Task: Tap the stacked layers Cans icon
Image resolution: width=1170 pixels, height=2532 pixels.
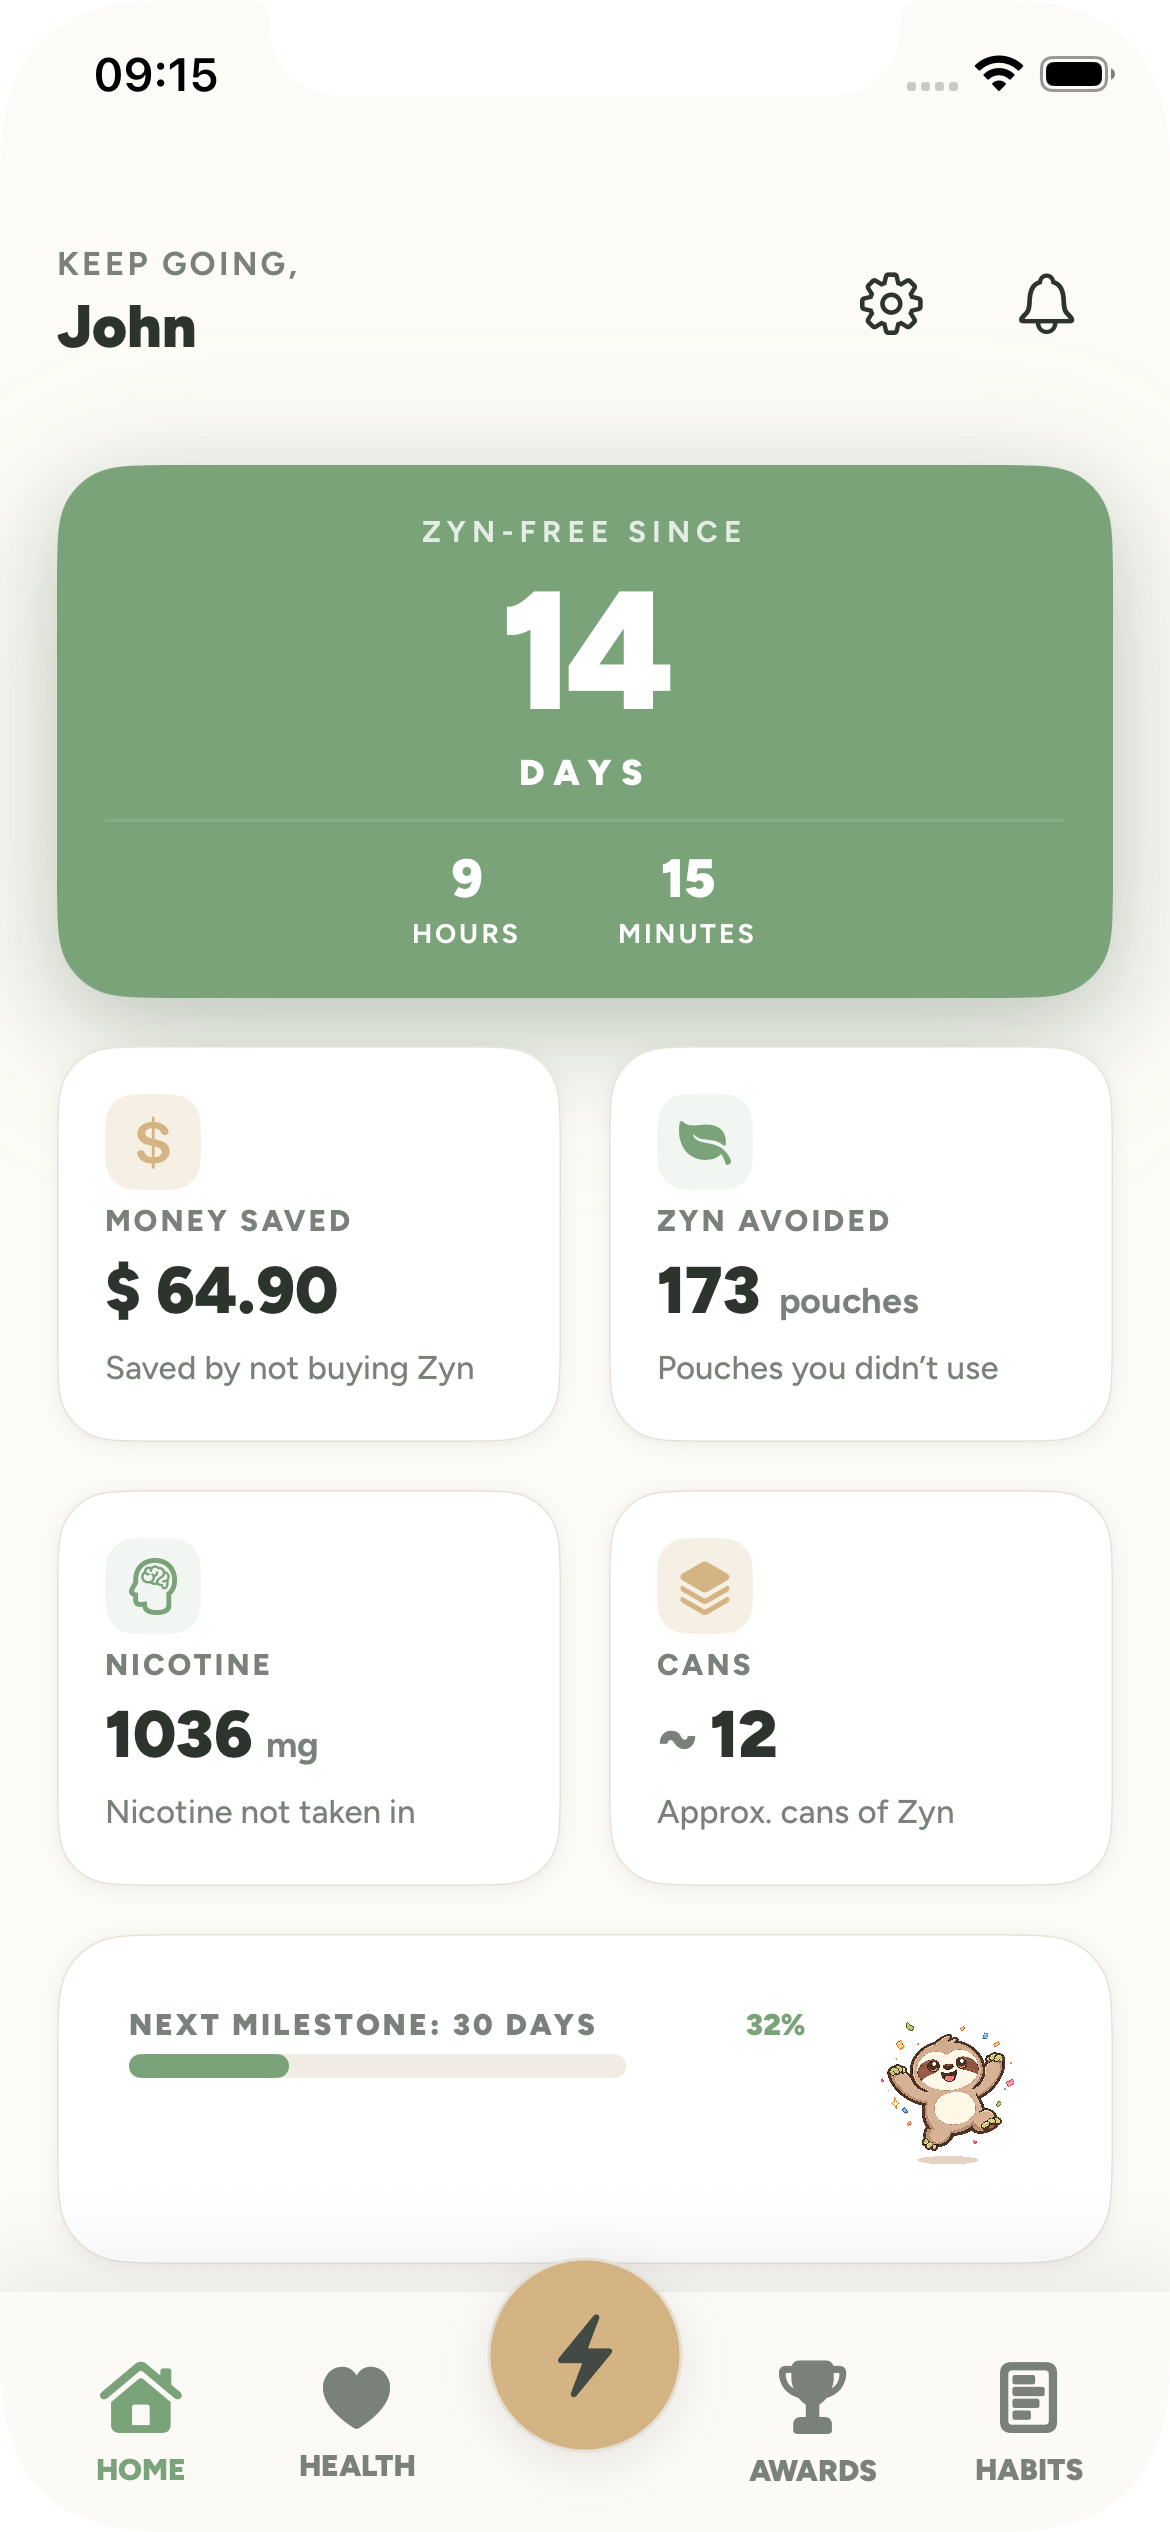Action: 705,1586
